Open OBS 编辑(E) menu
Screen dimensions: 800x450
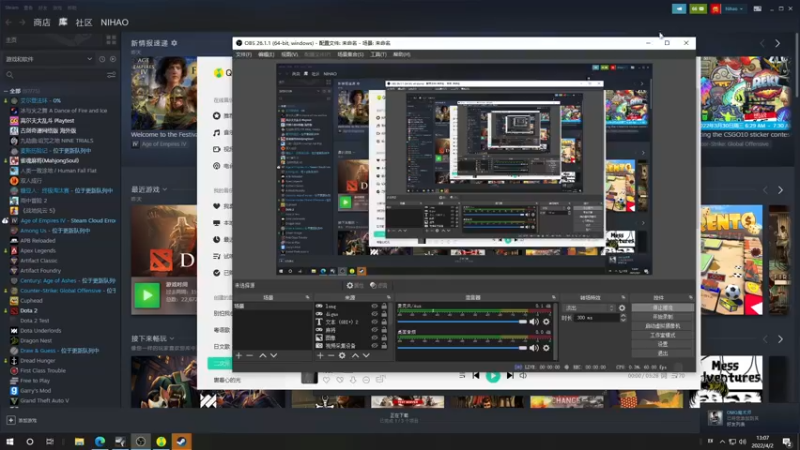[x=266, y=54]
